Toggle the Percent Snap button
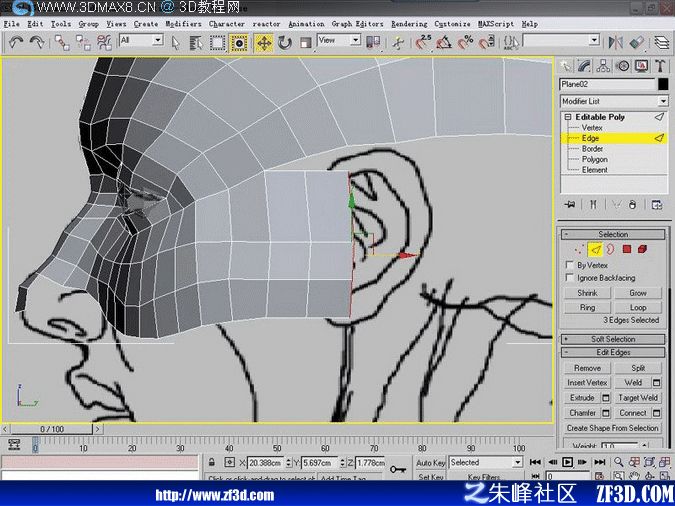Image resolution: width=675 pixels, height=506 pixels. click(465, 43)
